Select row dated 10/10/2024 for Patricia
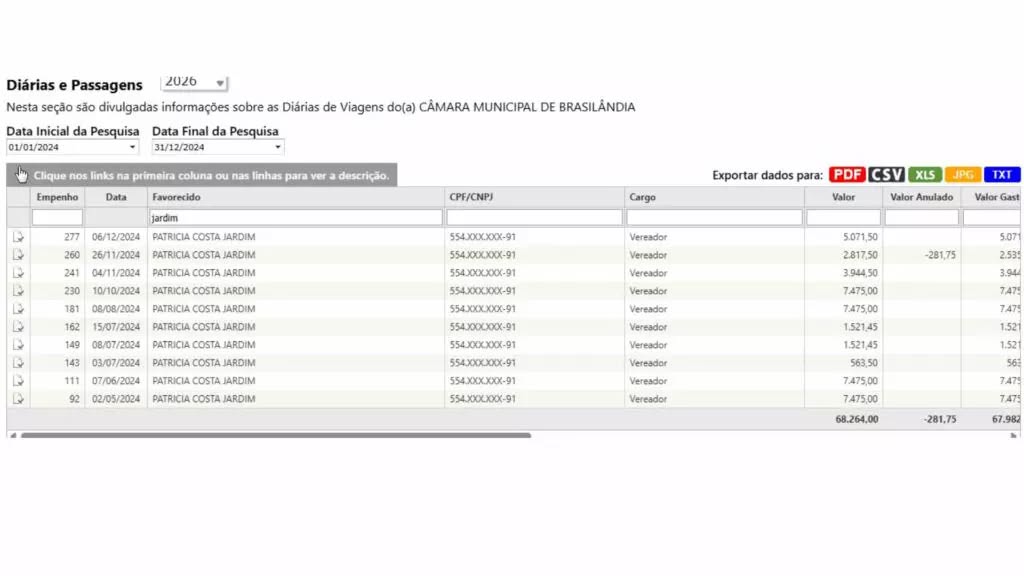The height and width of the screenshot is (576, 1024). (x=203, y=291)
